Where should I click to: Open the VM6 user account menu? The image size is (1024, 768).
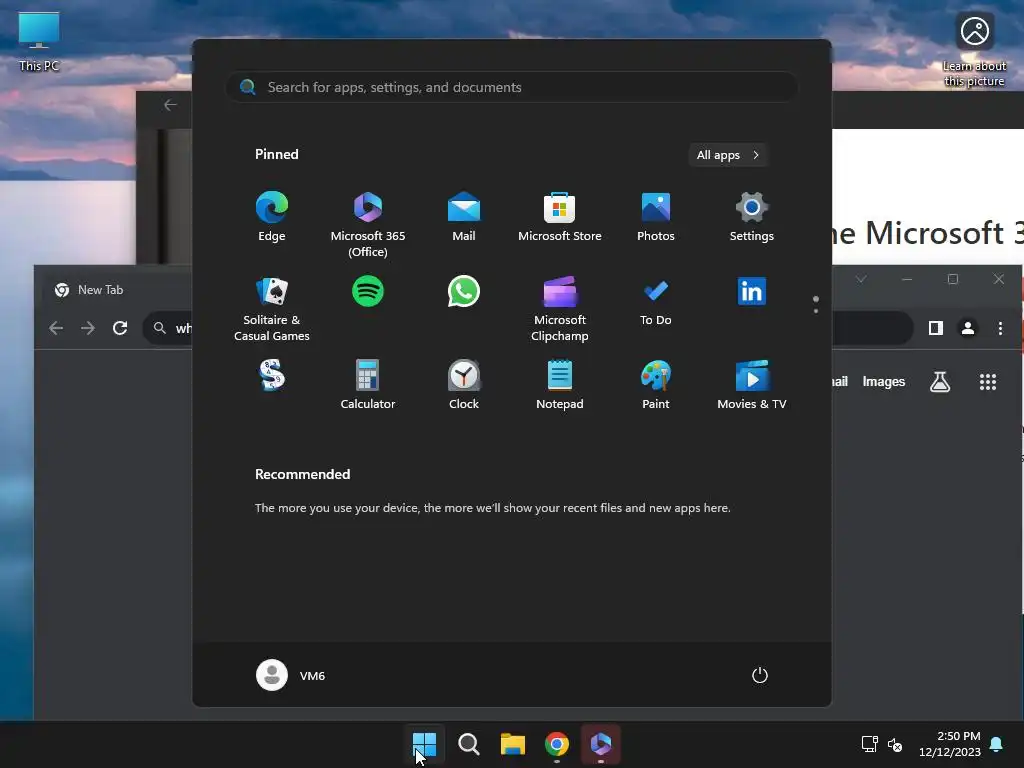pos(291,675)
